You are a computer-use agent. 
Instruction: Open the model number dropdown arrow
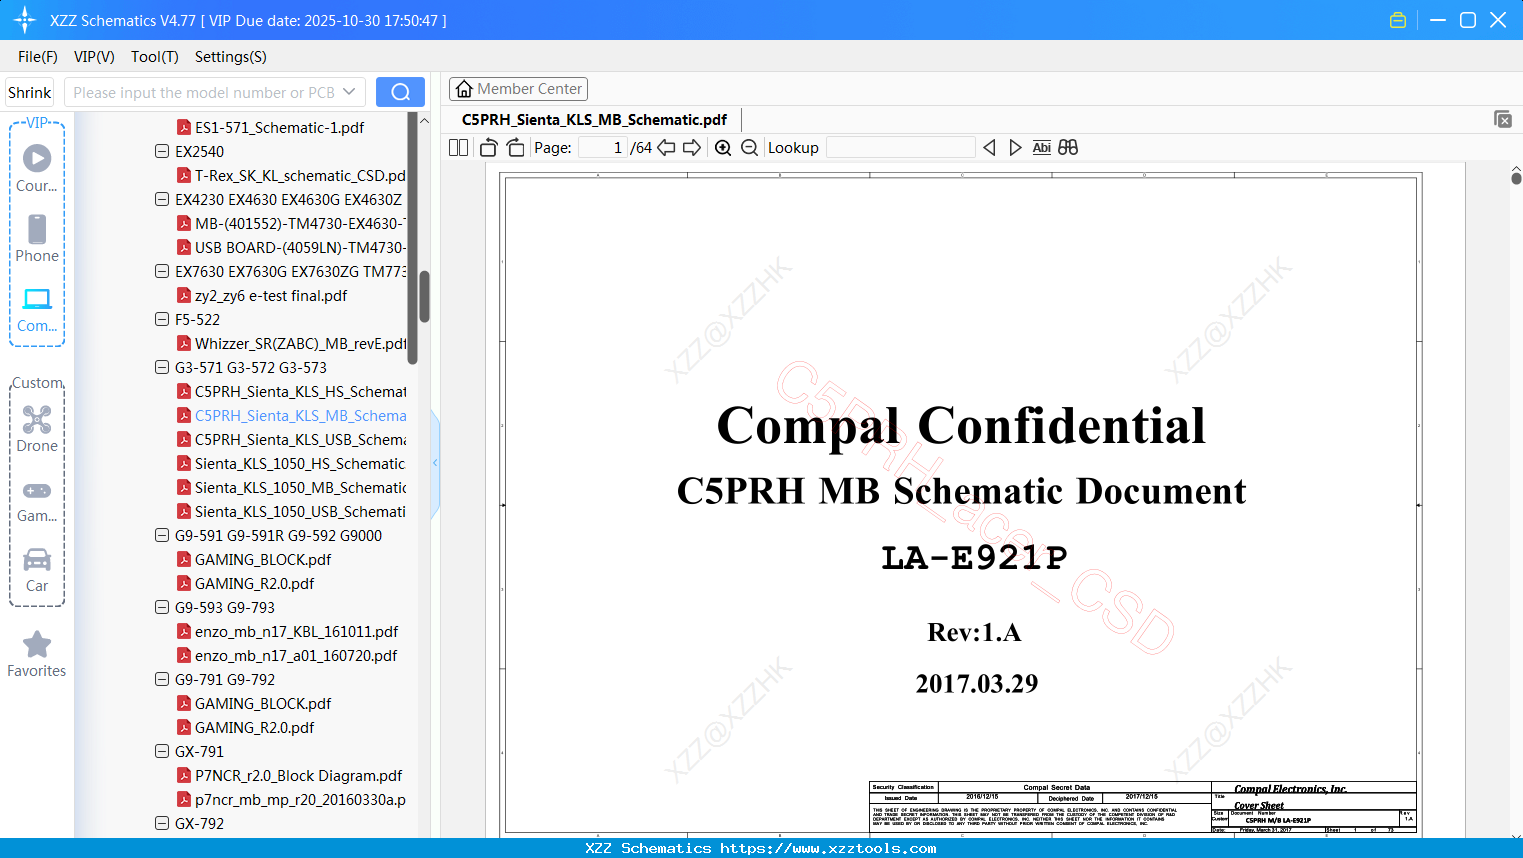(x=349, y=92)
